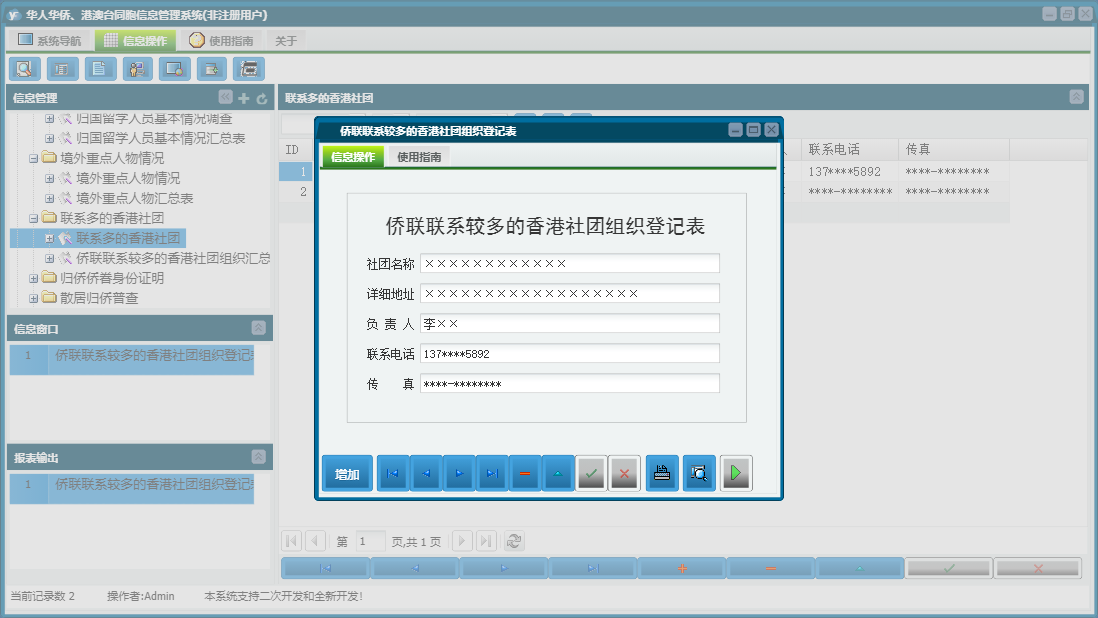The image size is (1098, 618).
Task: Click the grid cell 137****5892
Action: coord(850,171)
